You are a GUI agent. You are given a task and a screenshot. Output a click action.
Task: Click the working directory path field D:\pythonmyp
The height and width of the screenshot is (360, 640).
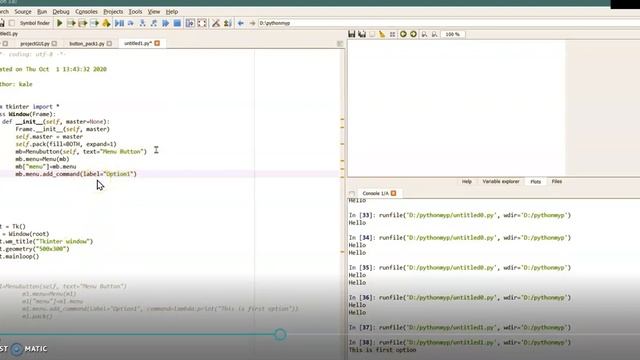pos(449,23)
